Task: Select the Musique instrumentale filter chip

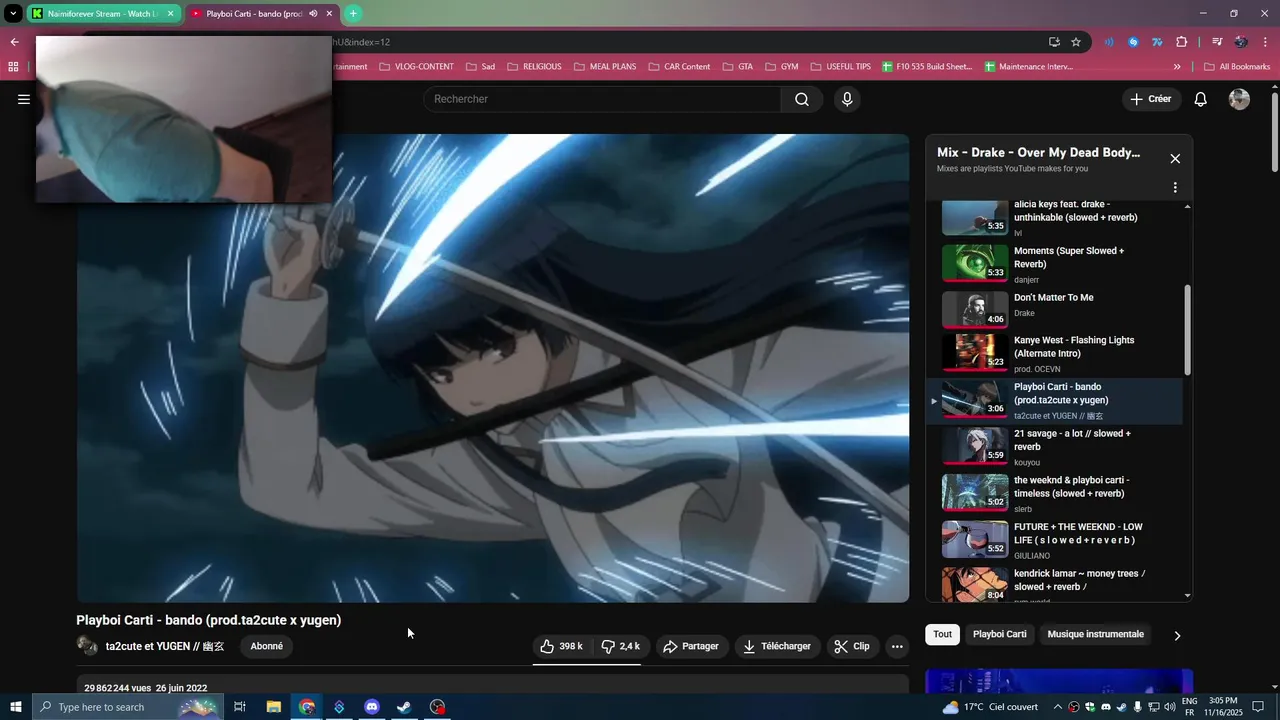Action: coord(1095,634)
